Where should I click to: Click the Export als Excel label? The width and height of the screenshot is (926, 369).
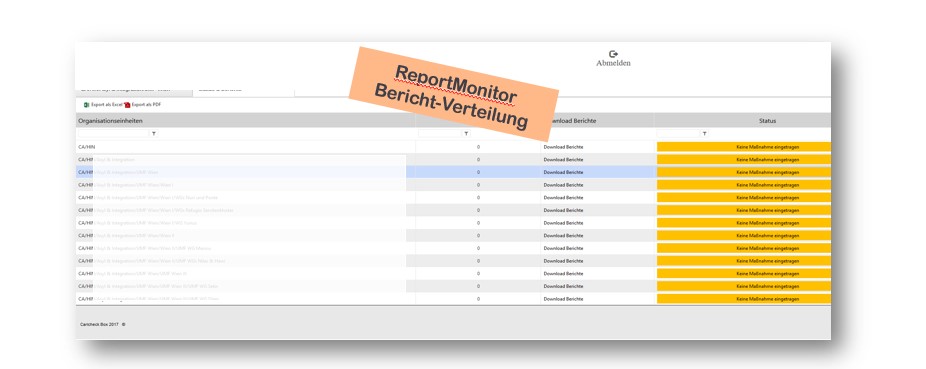(x=107, y=105)
